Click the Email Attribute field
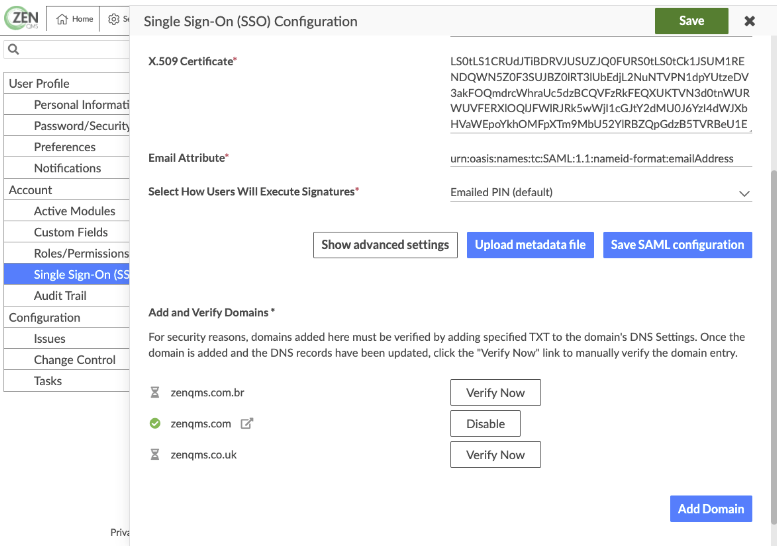The image size is (780, 554). [600, 158]
